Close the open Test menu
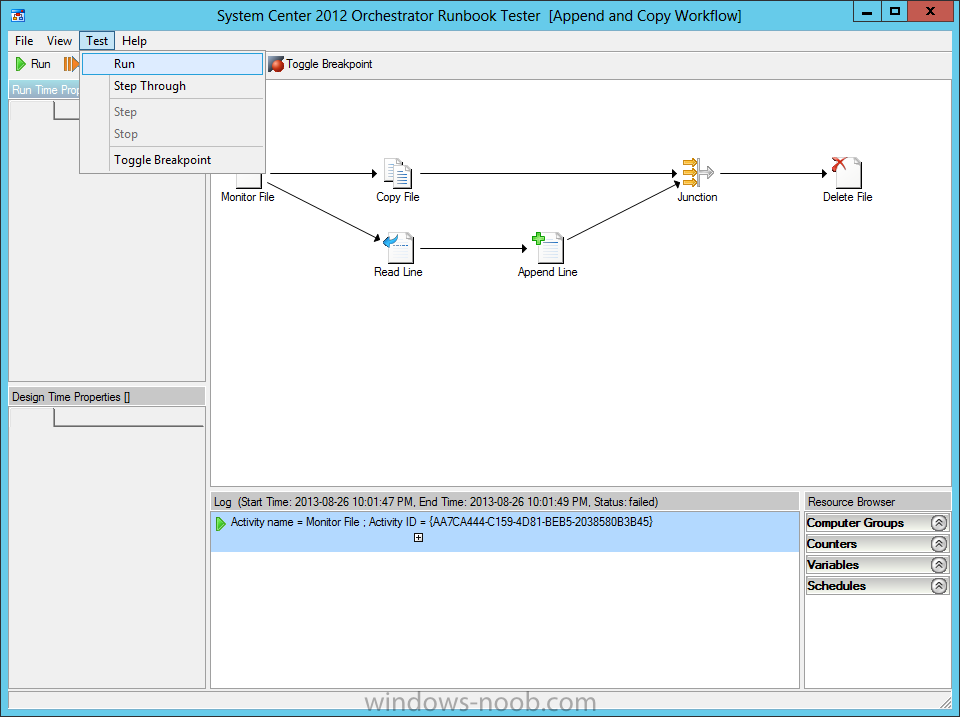 coord(97,41)
